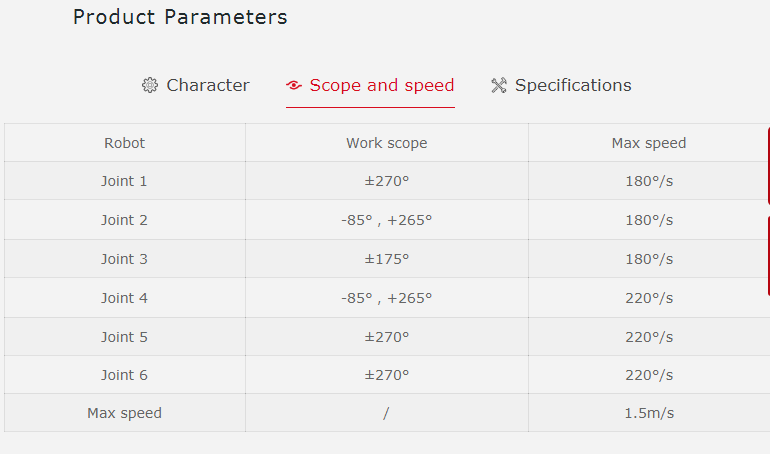Select the Joint 1 row label
770x454 pixels.
124,181
